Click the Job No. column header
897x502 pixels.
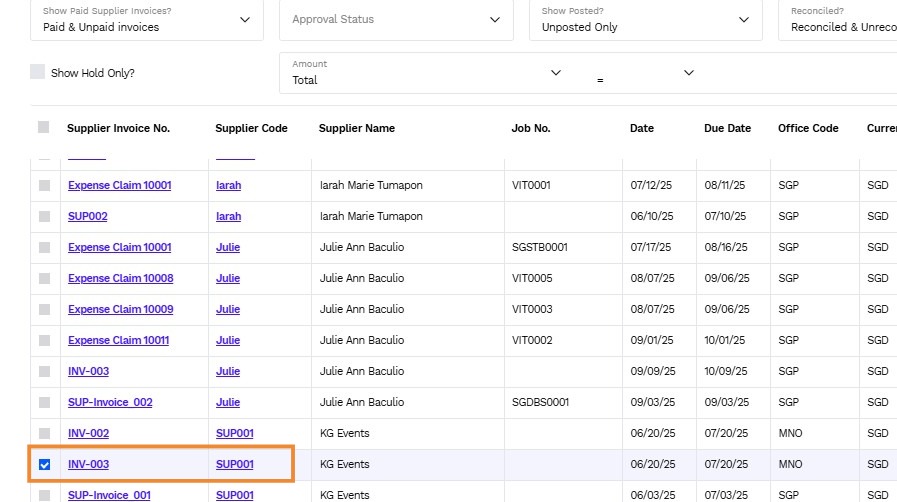(x=531, y=128)
